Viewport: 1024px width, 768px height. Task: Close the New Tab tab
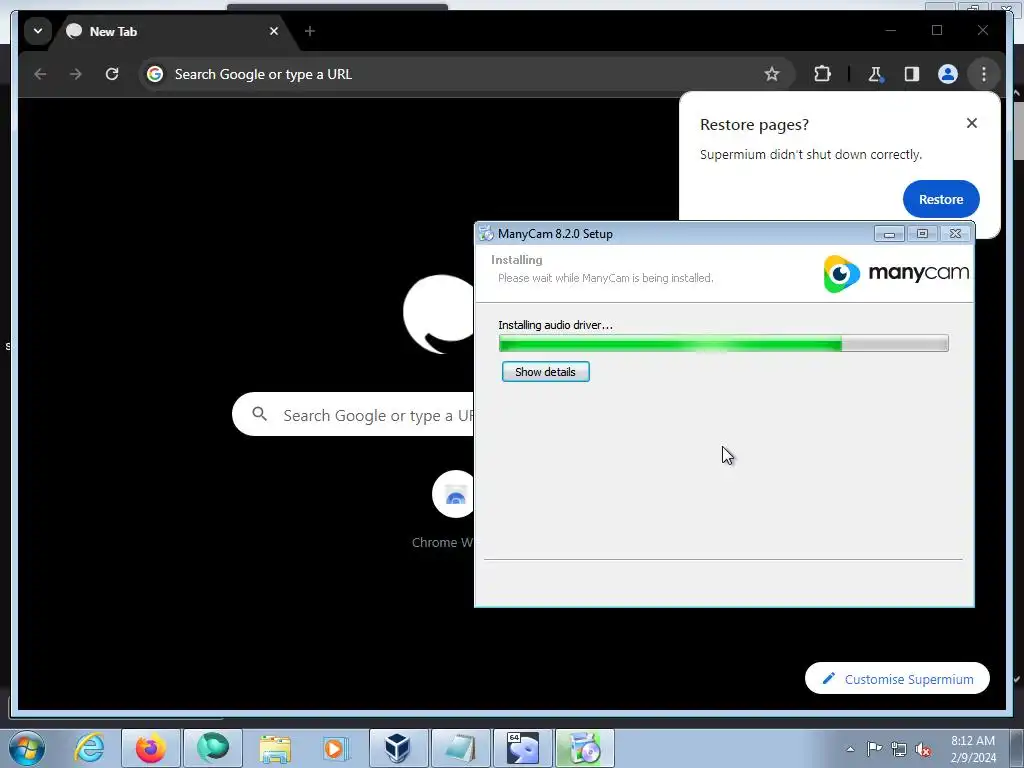[x=274, y=31]
